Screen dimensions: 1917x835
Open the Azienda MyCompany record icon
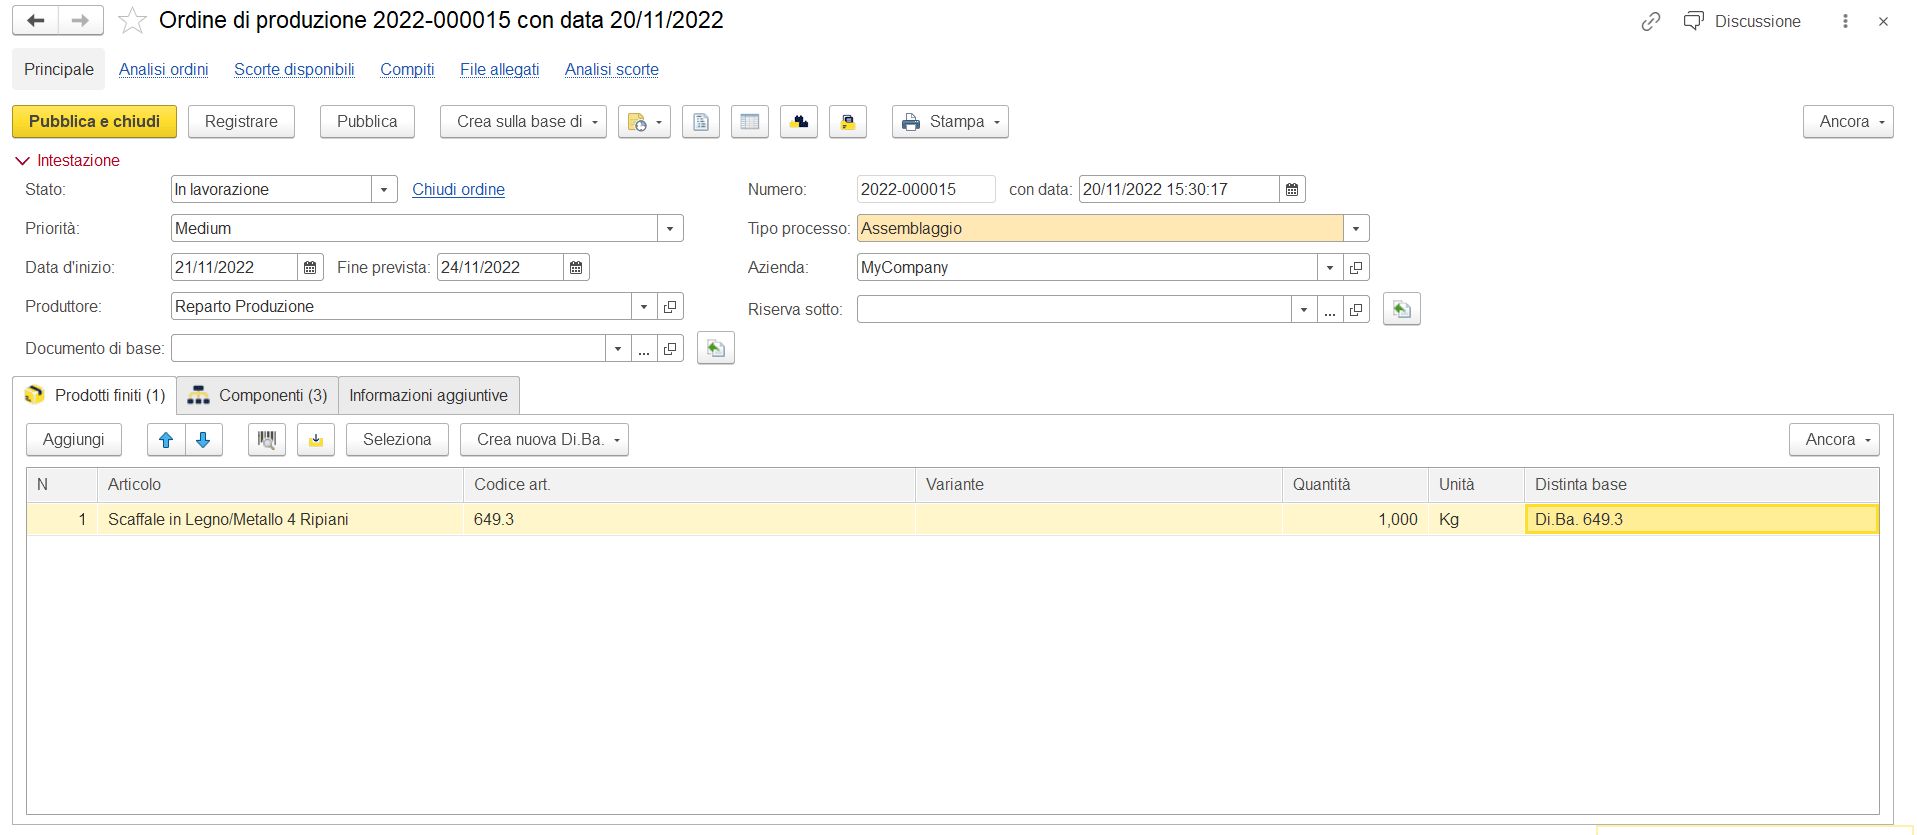coord(1356,267)
